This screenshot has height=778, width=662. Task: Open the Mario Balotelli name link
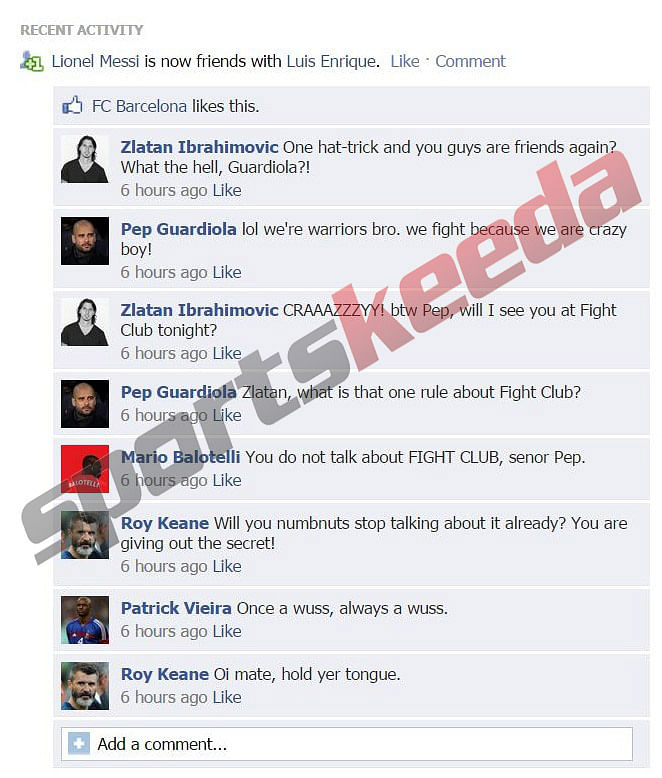coord(181,457)
